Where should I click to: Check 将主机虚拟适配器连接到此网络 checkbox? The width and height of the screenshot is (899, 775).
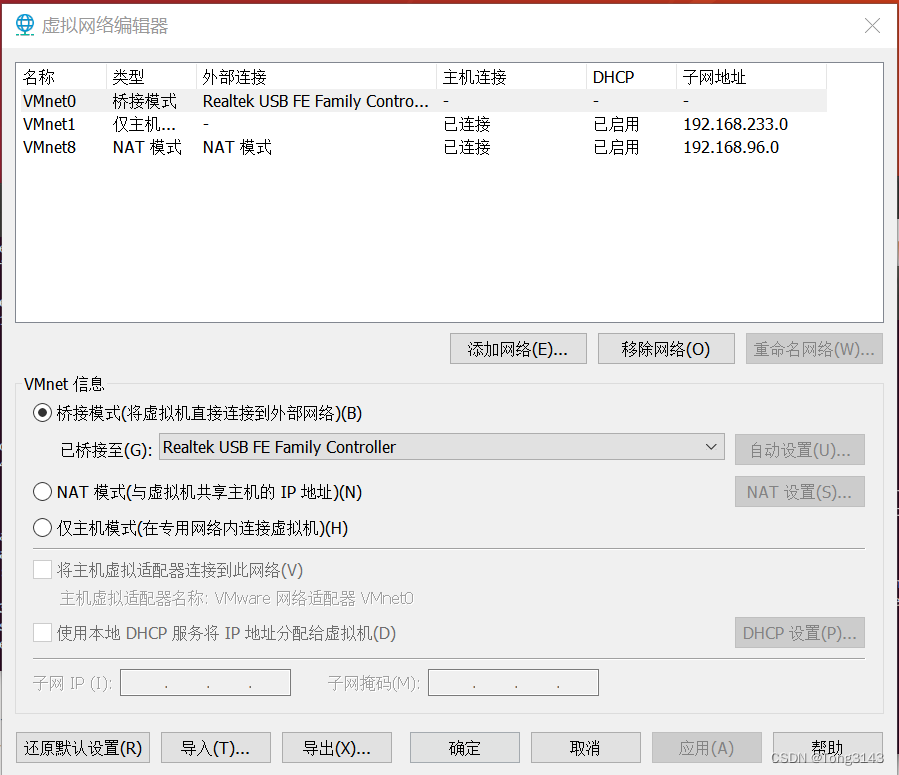tap(42, 570)
